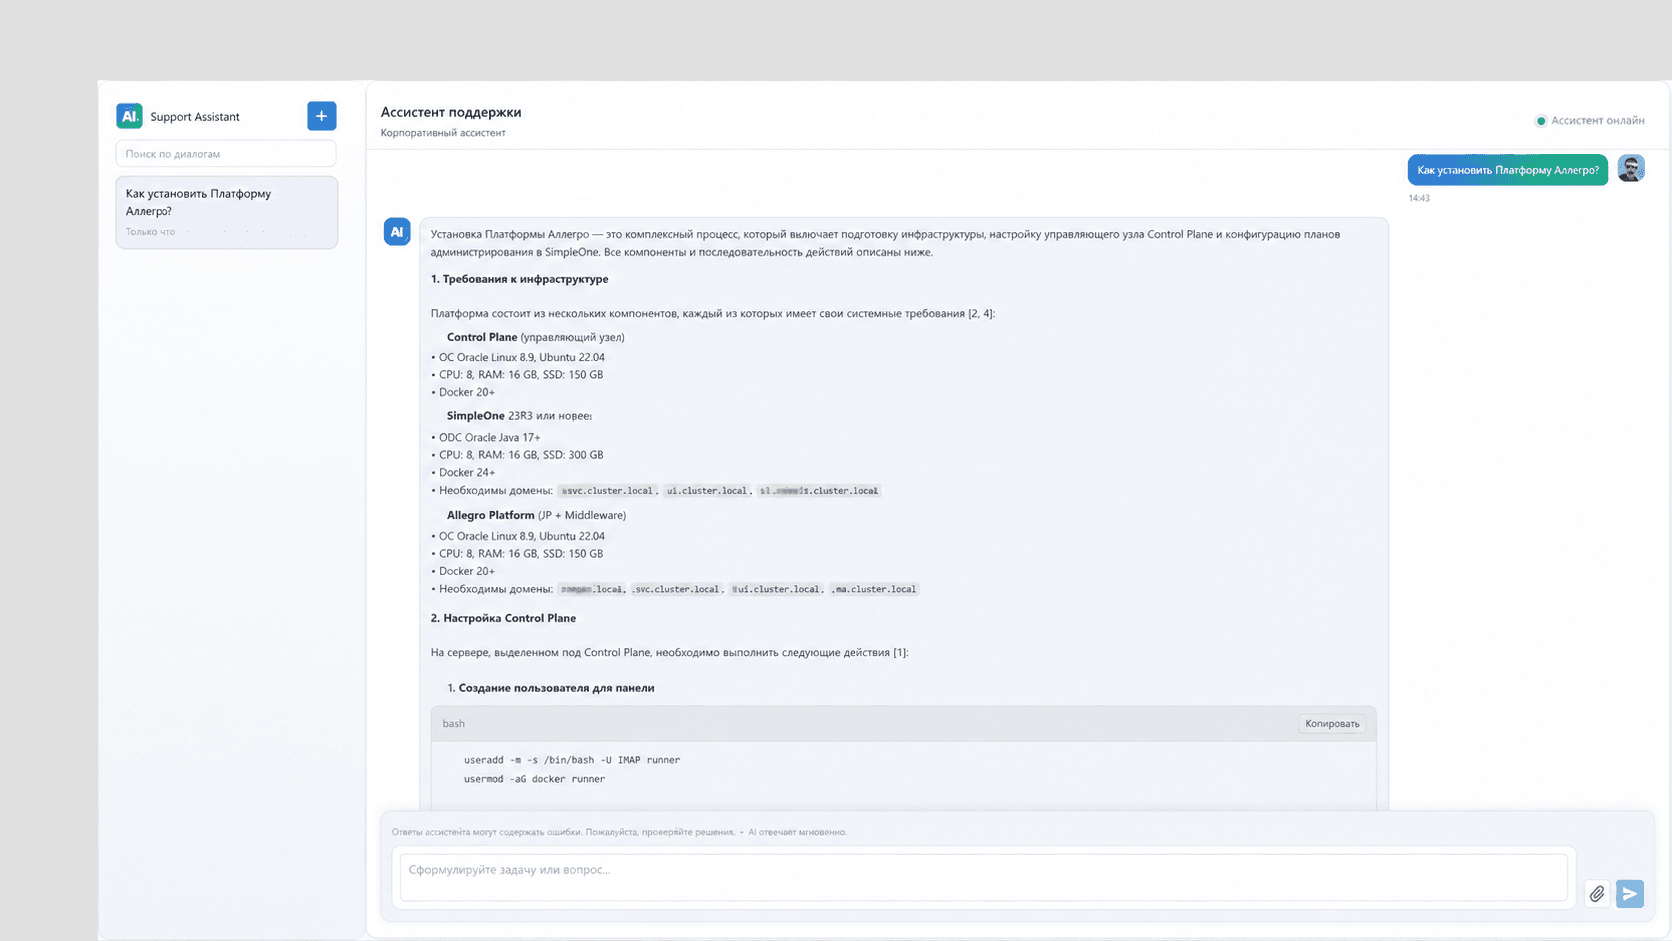The image size is (1672, 941).
Task: Copy the bash code block
Action: (1332, 724)
